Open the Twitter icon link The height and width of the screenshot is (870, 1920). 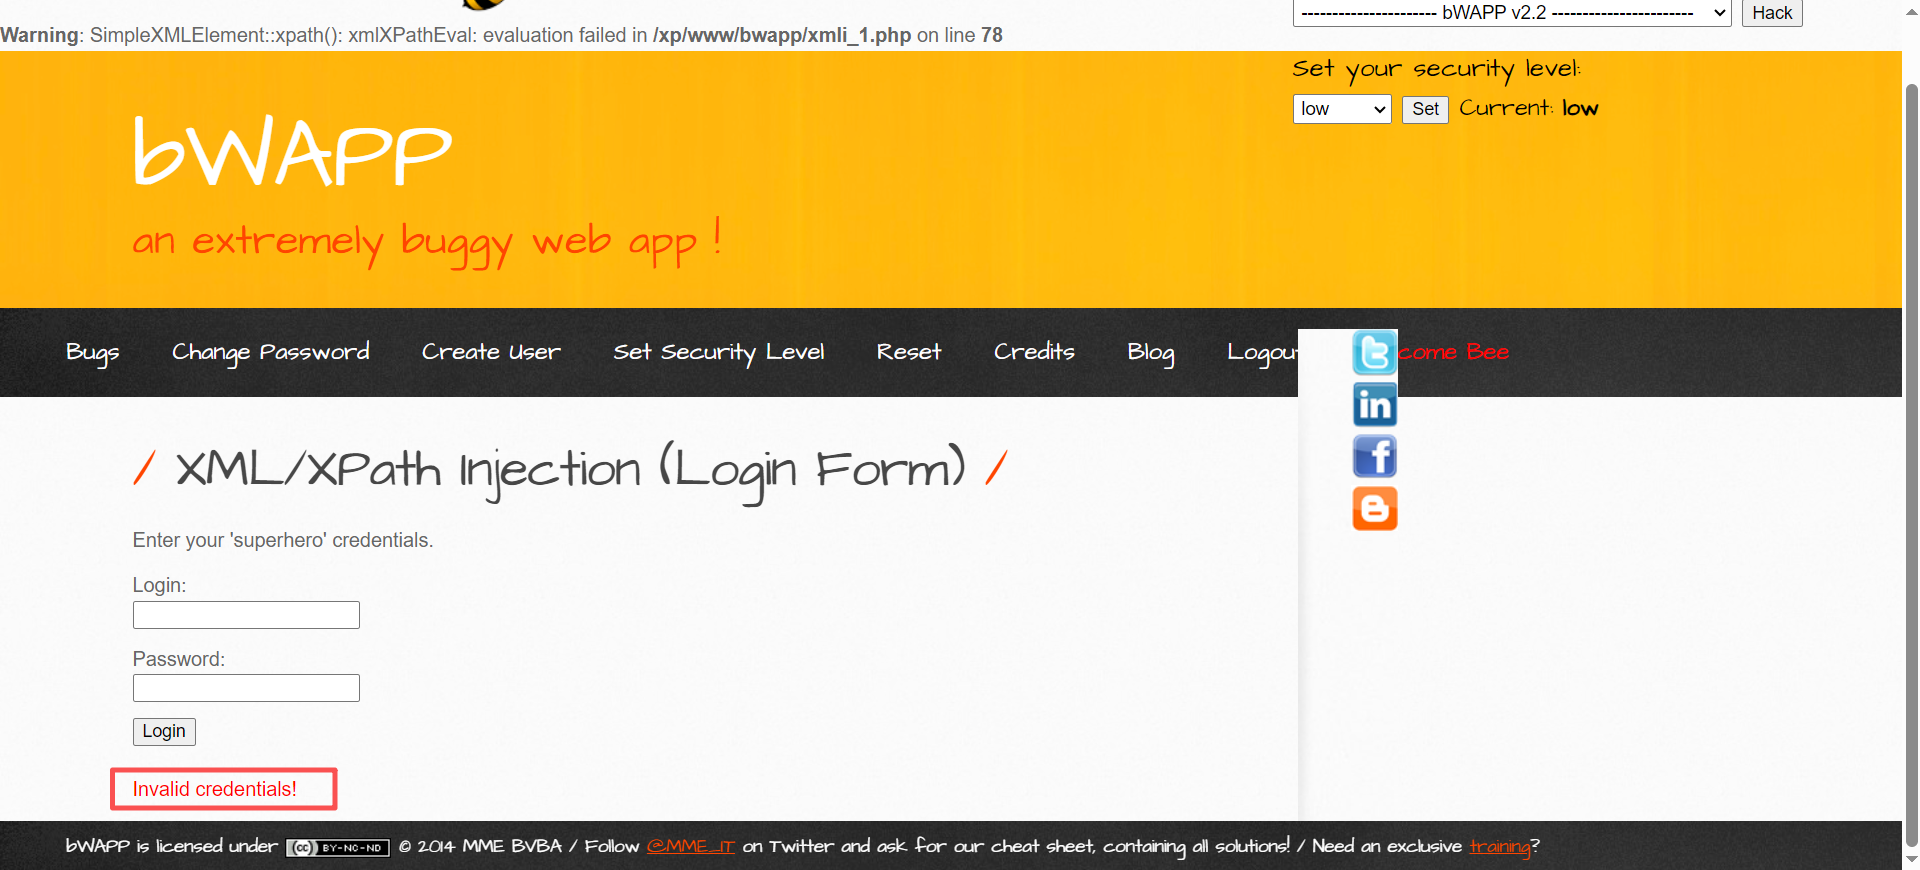pos(1375,353)
